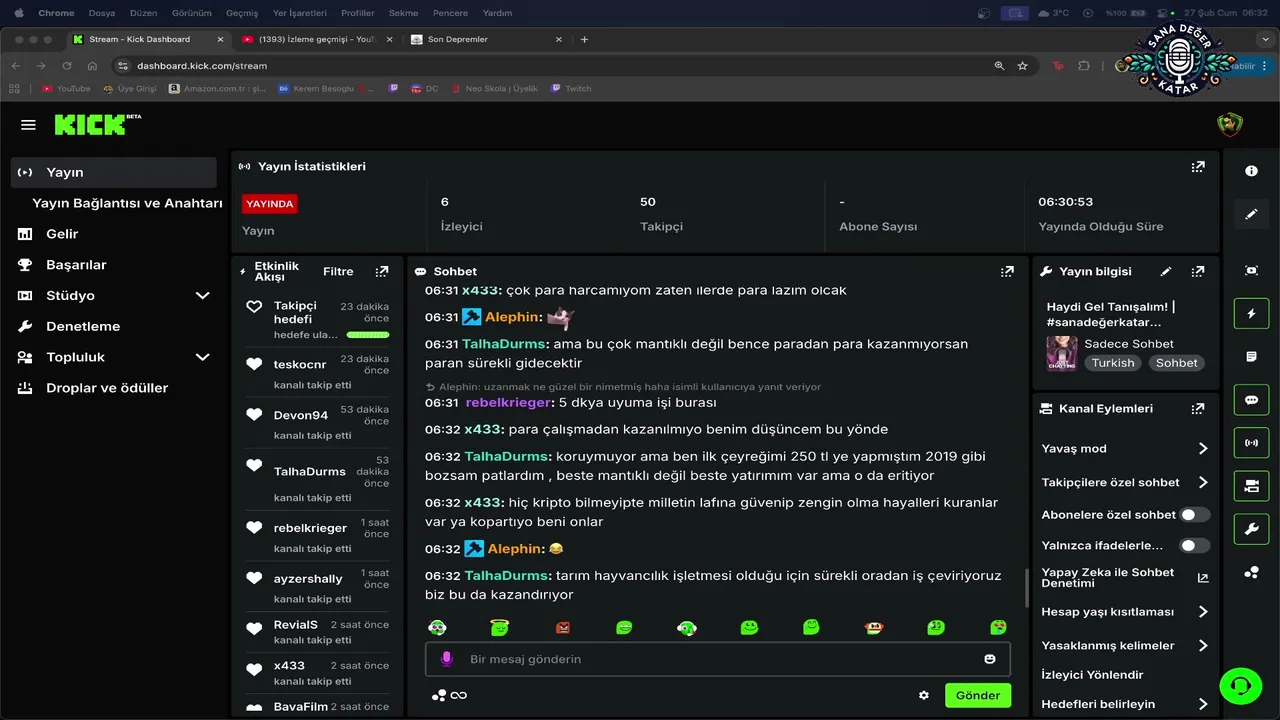The width and height of the screenshot is (1280, 720).
Task: Select the Devon94 follow event row
Action: [317, 423]
